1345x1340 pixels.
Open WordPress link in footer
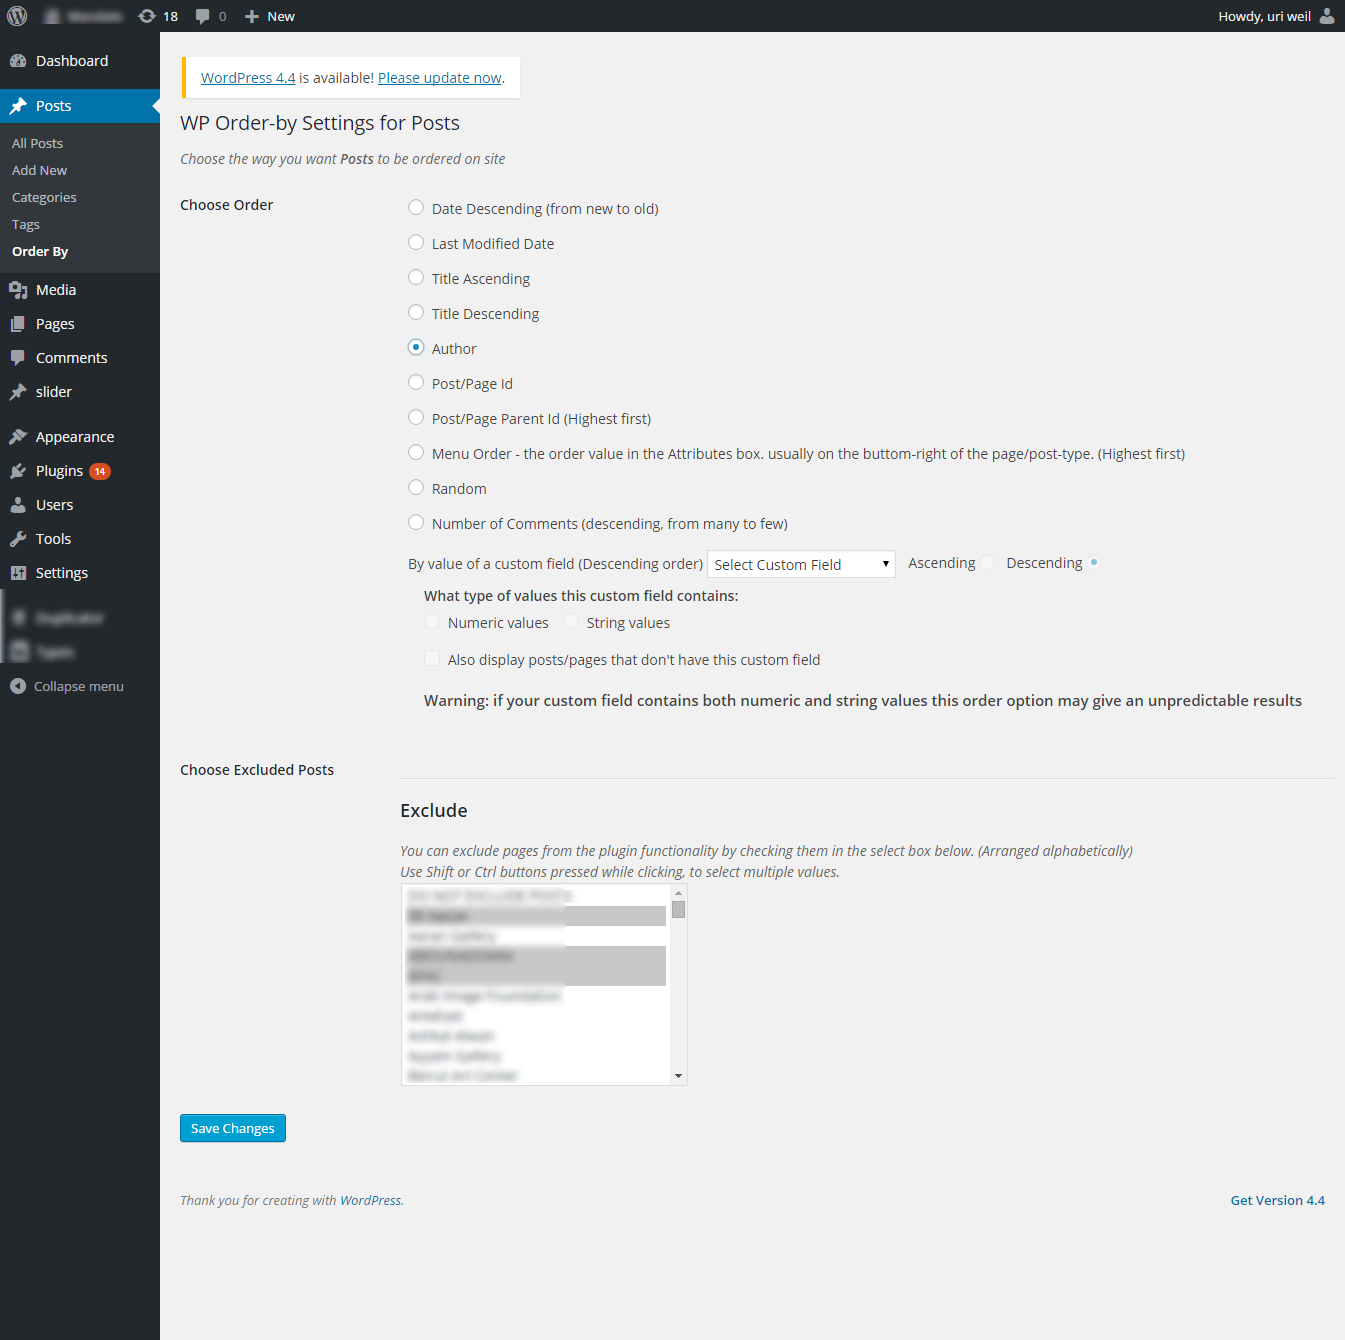coord(371,1200)
